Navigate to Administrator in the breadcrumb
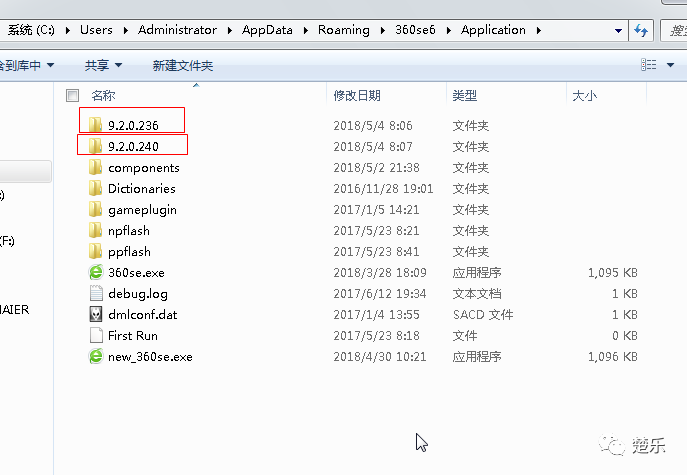The height and width of the screenshot is (475, 687). point(177,30)
